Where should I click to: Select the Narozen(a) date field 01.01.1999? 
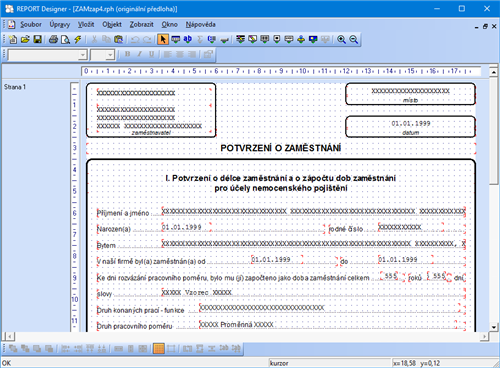tap(182, 227)
